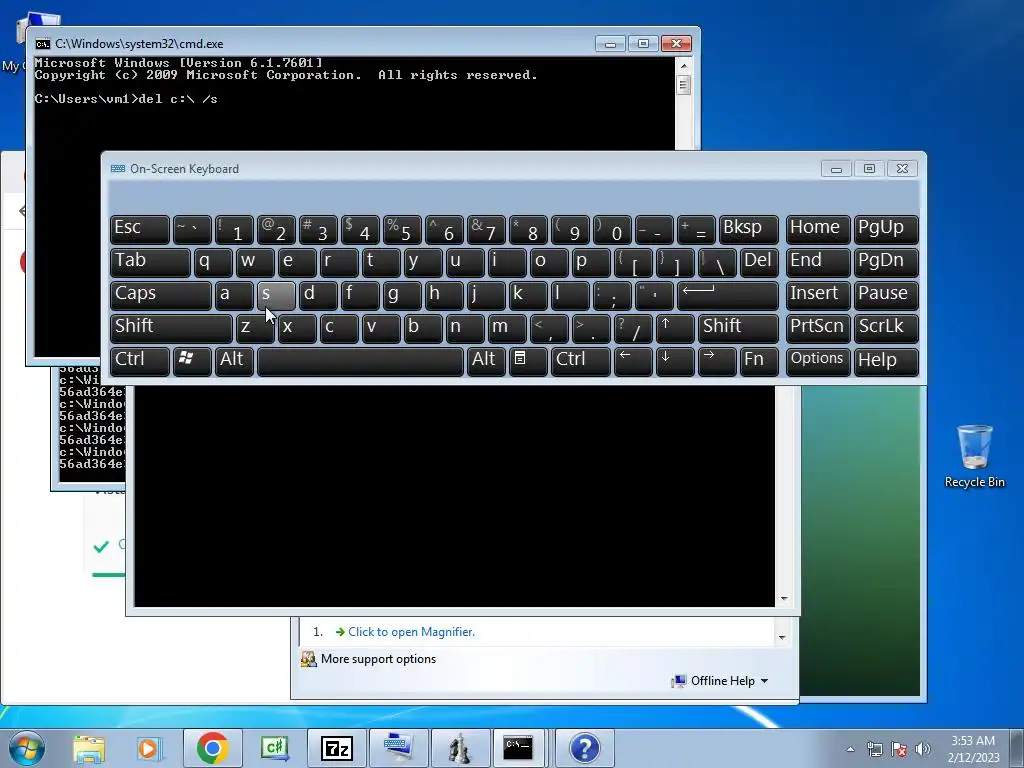Click the context menu key on keyboard

(x=528, y=361)
